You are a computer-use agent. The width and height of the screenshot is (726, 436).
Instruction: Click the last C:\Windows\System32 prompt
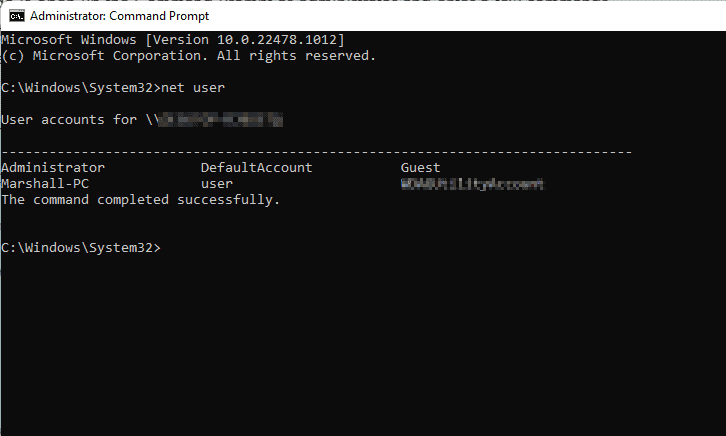81,248
